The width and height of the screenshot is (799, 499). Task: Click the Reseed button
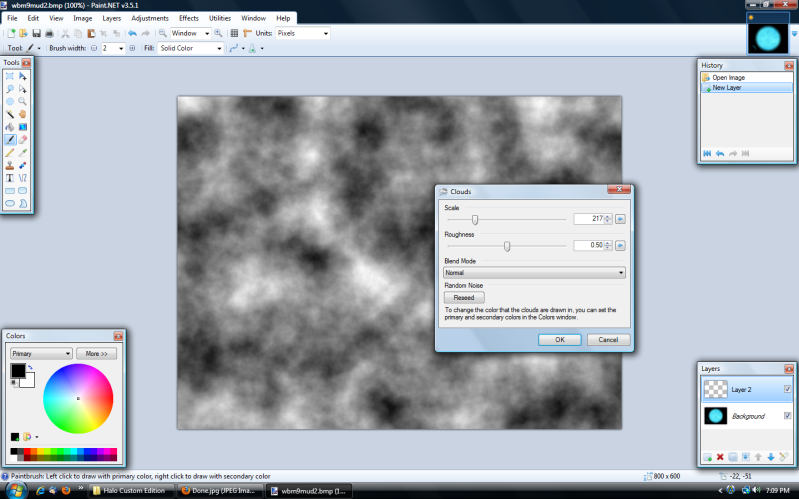pos(464,298)
